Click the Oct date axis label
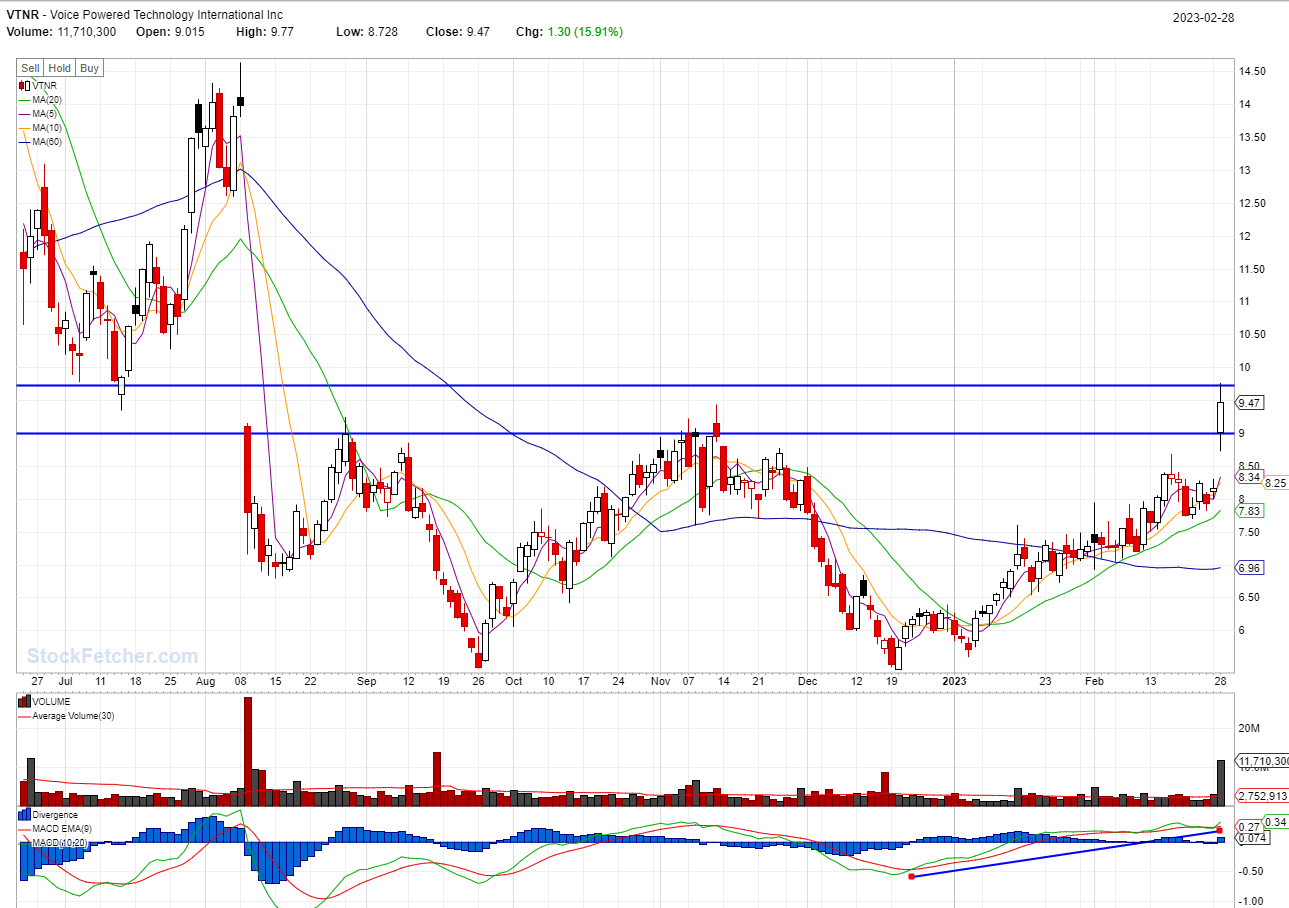 point(513,681)
